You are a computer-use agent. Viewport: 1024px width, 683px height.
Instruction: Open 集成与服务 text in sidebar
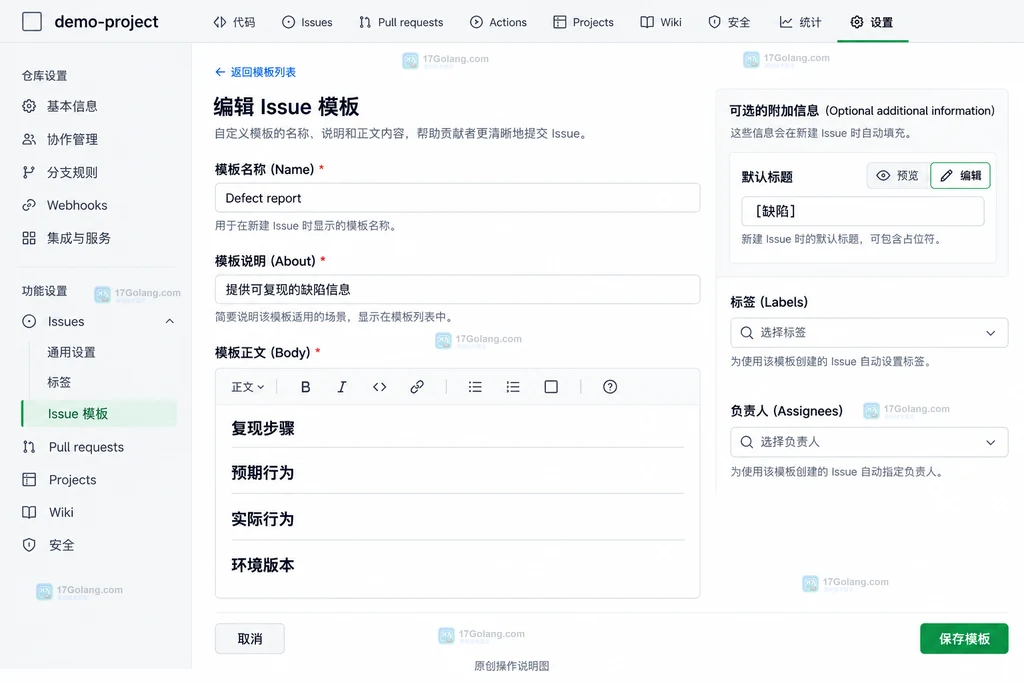(x=78, y=238)
